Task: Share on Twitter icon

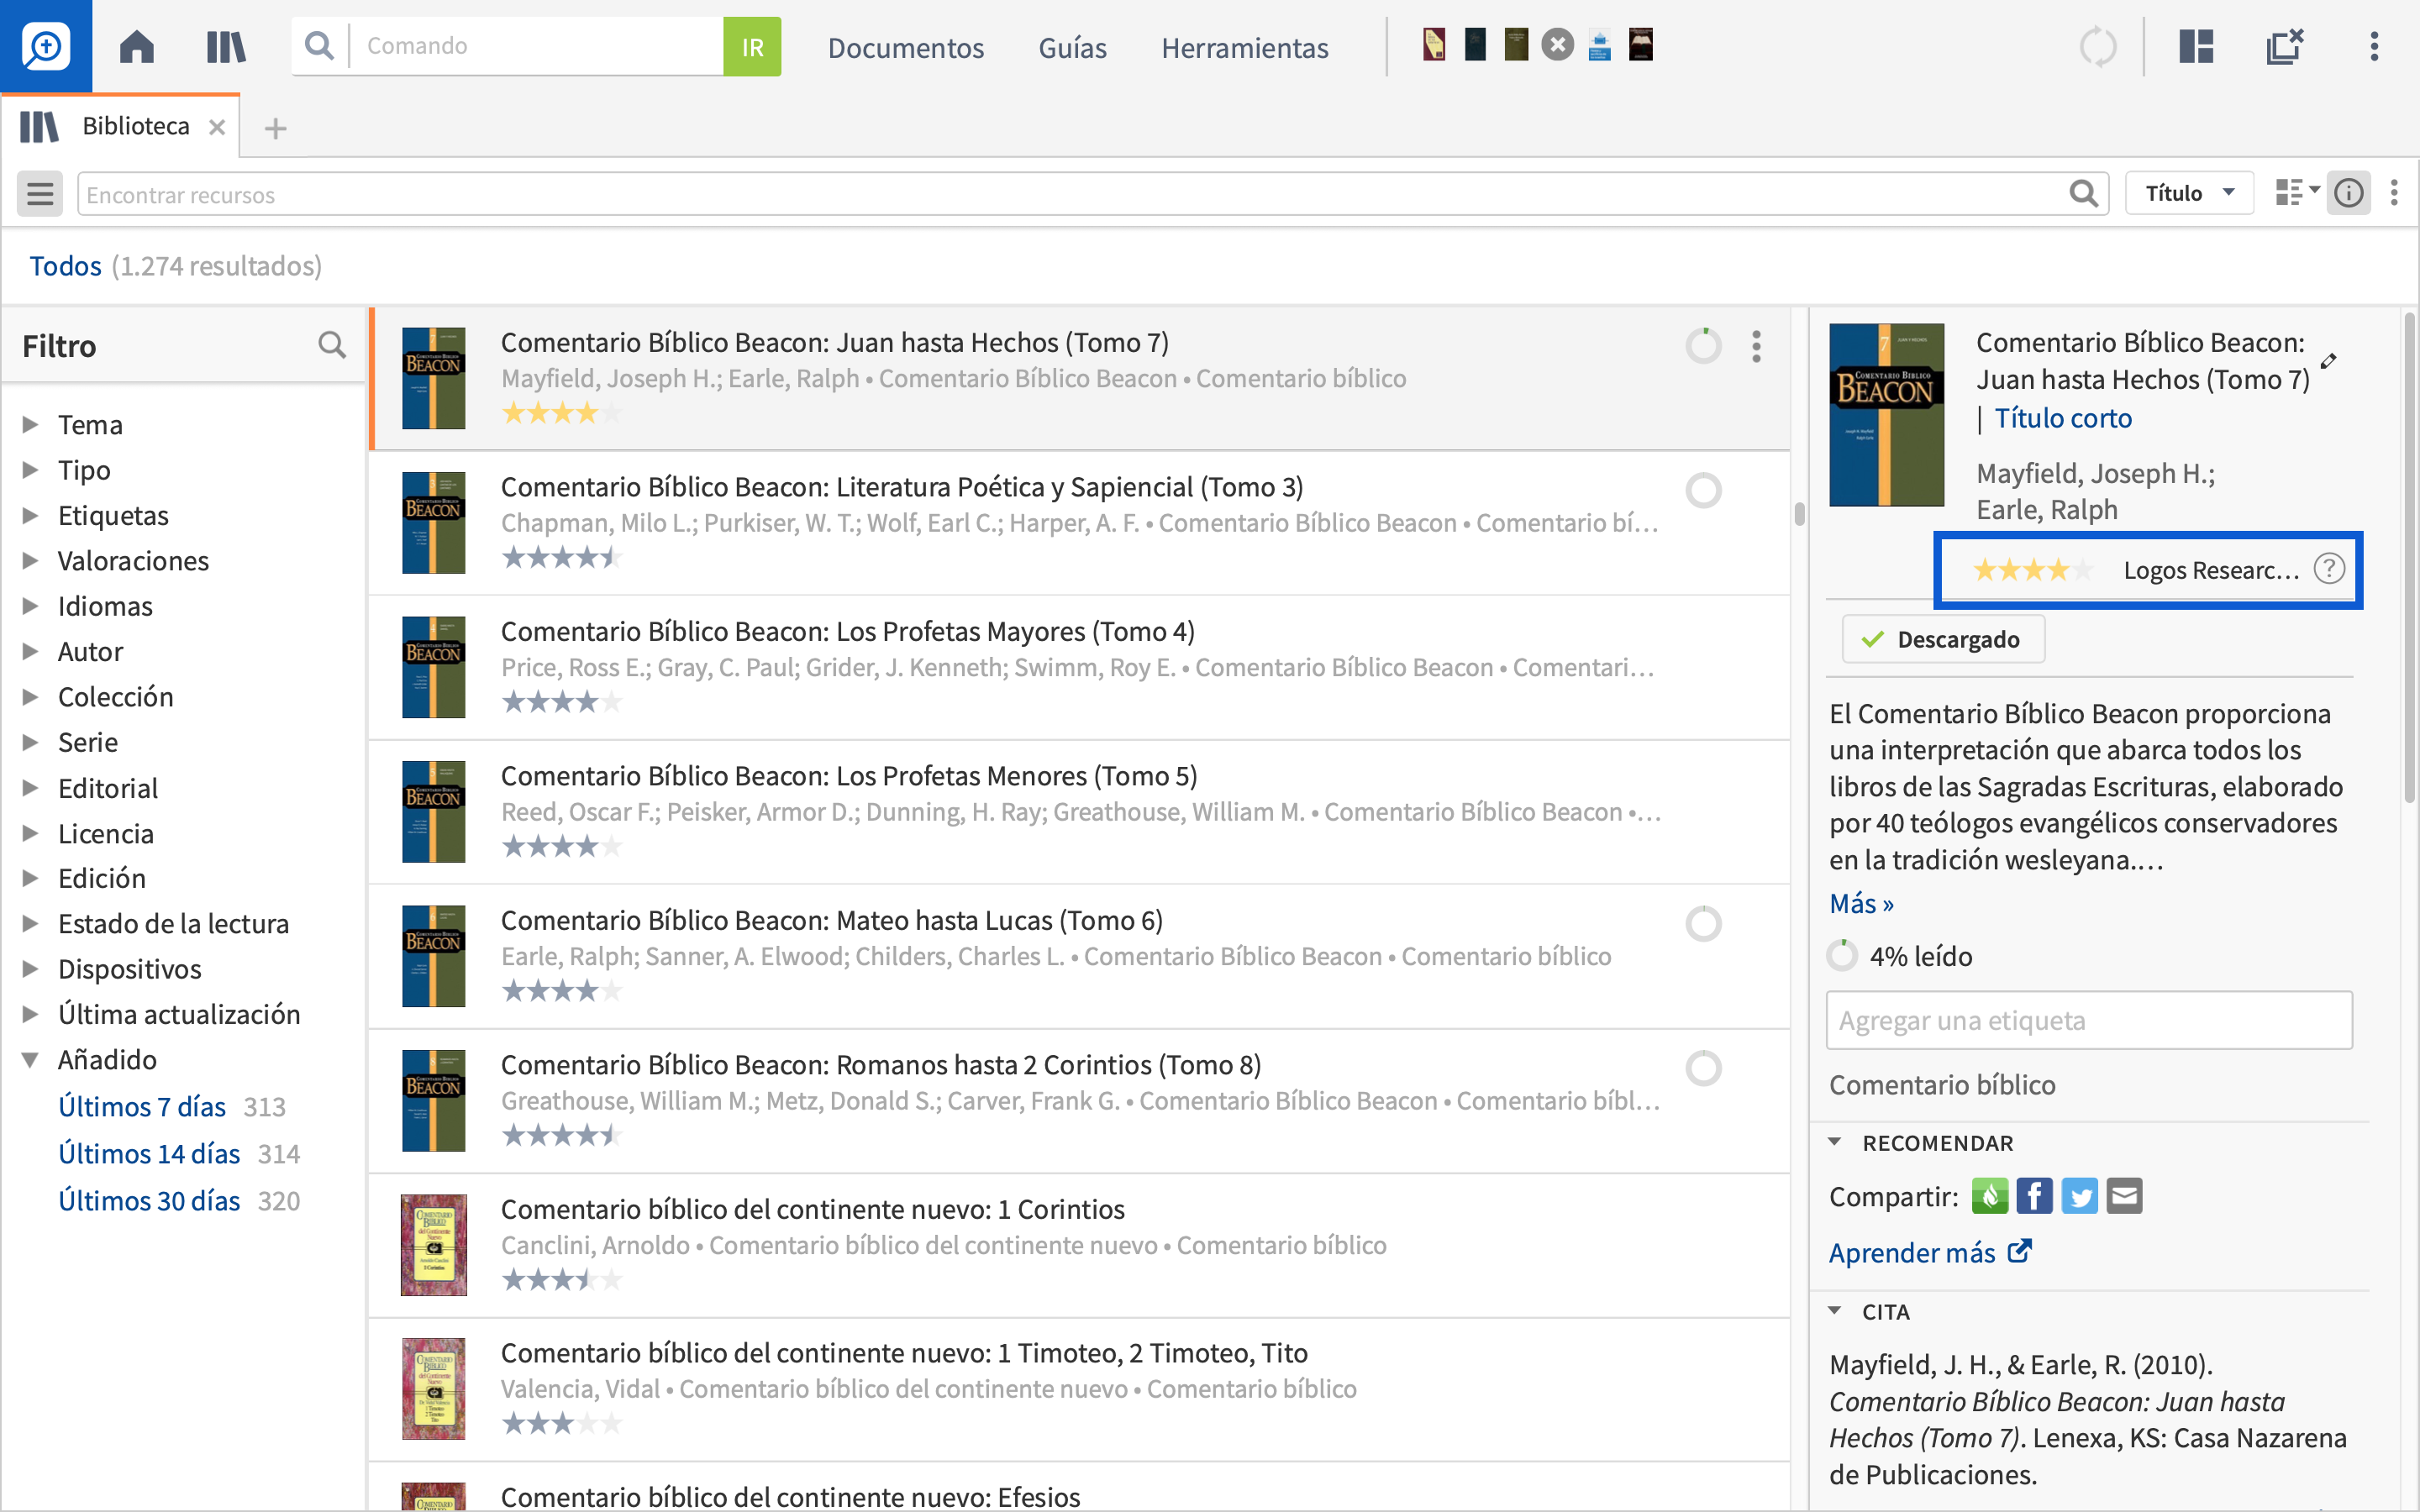Action: point(2080,1196)
